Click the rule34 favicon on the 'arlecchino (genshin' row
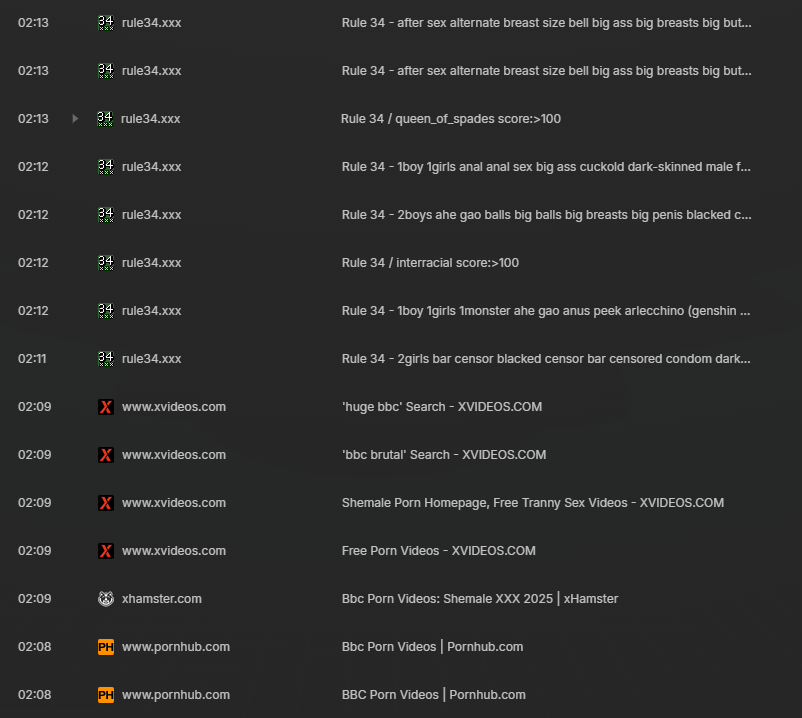The width and height of the screenshot is (802, 718). click(106, 311)
